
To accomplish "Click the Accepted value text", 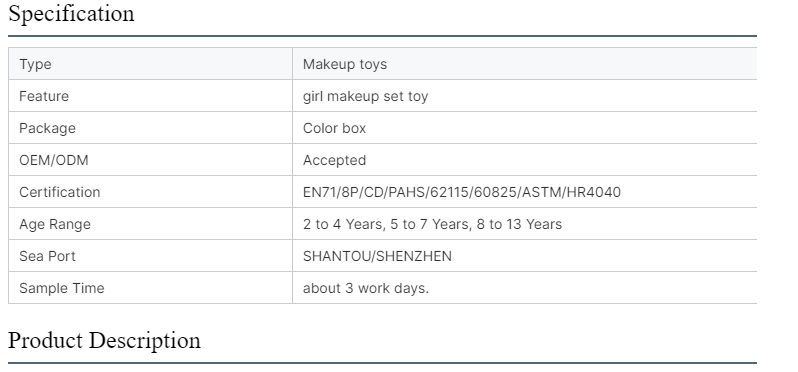I will pyautogui.click(x=334, y=160).
